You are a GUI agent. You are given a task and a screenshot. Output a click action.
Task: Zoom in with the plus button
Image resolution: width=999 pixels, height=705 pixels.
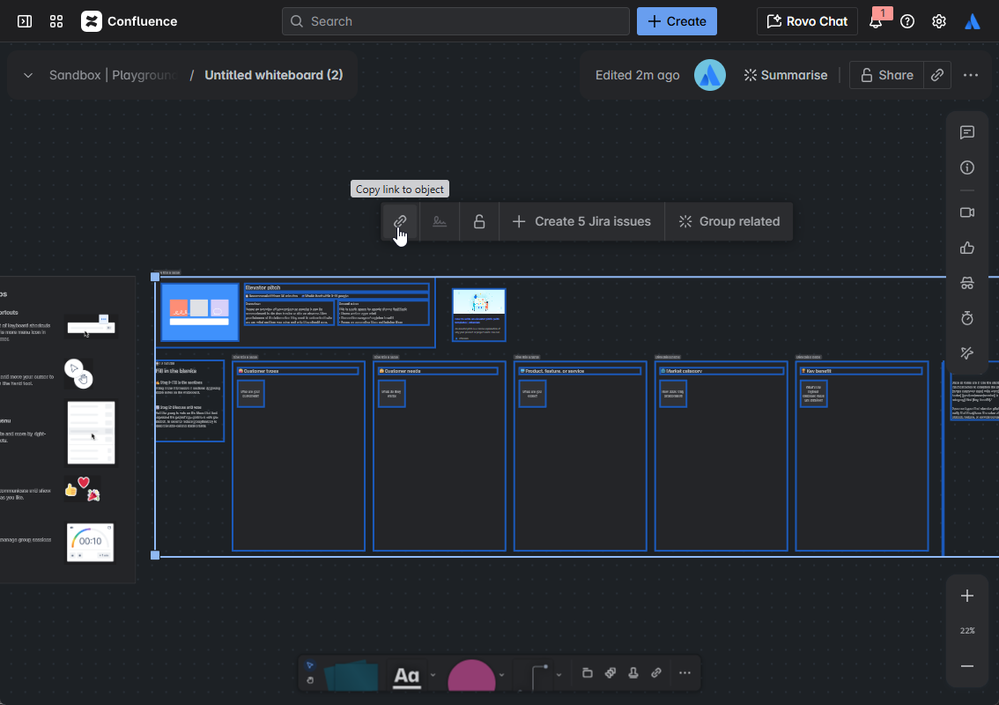[967, 595]
